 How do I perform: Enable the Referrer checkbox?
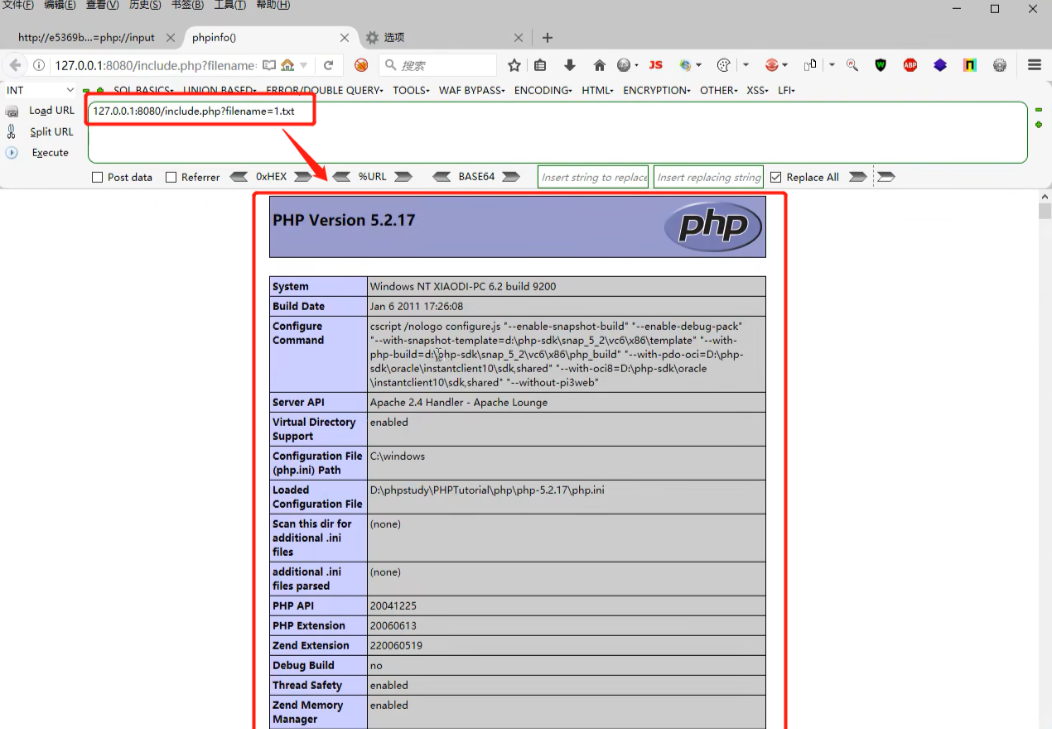pyautogui.click(x=171, y=177)
